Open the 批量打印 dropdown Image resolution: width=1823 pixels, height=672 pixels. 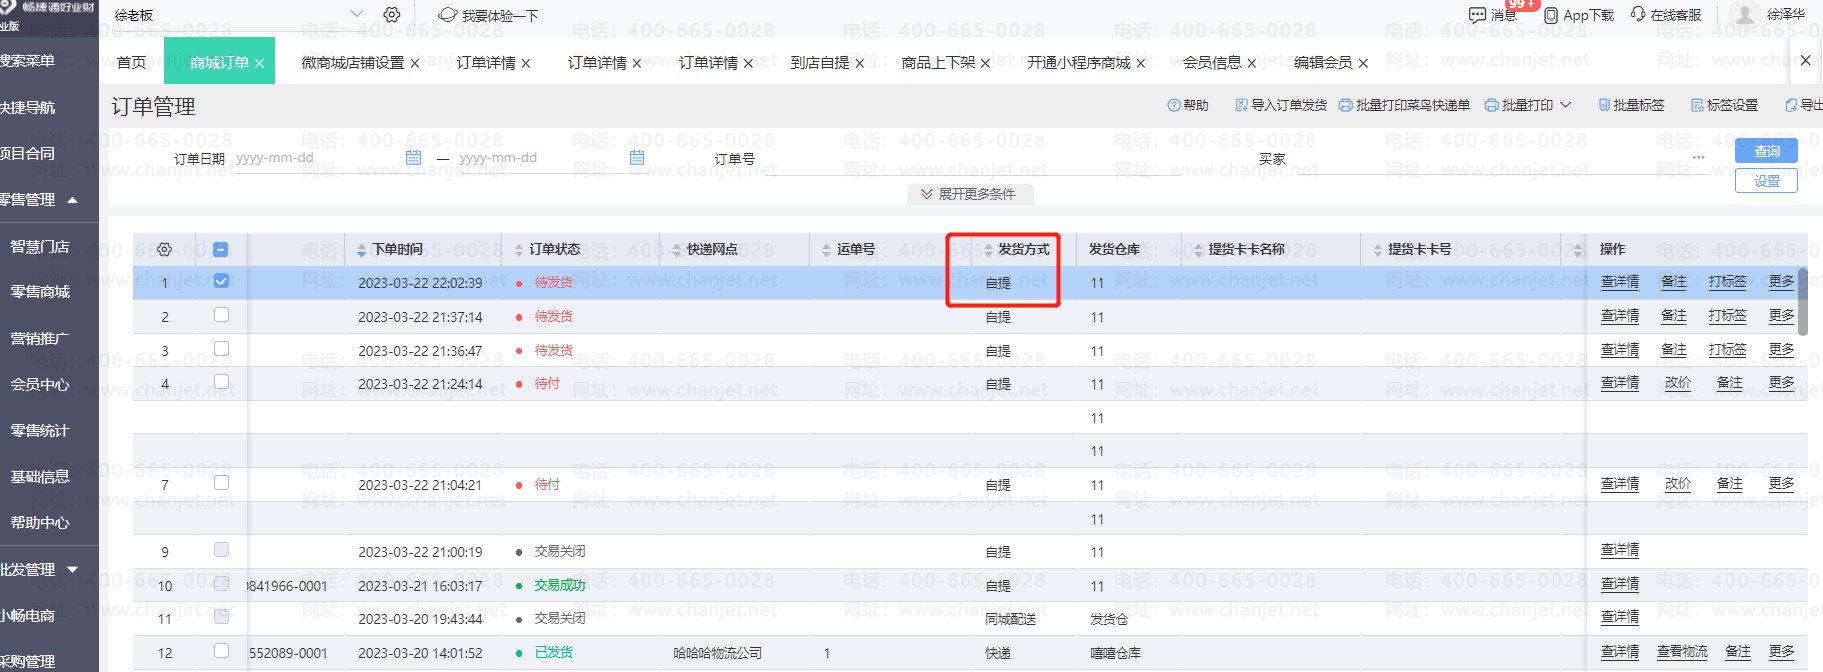1528,105
